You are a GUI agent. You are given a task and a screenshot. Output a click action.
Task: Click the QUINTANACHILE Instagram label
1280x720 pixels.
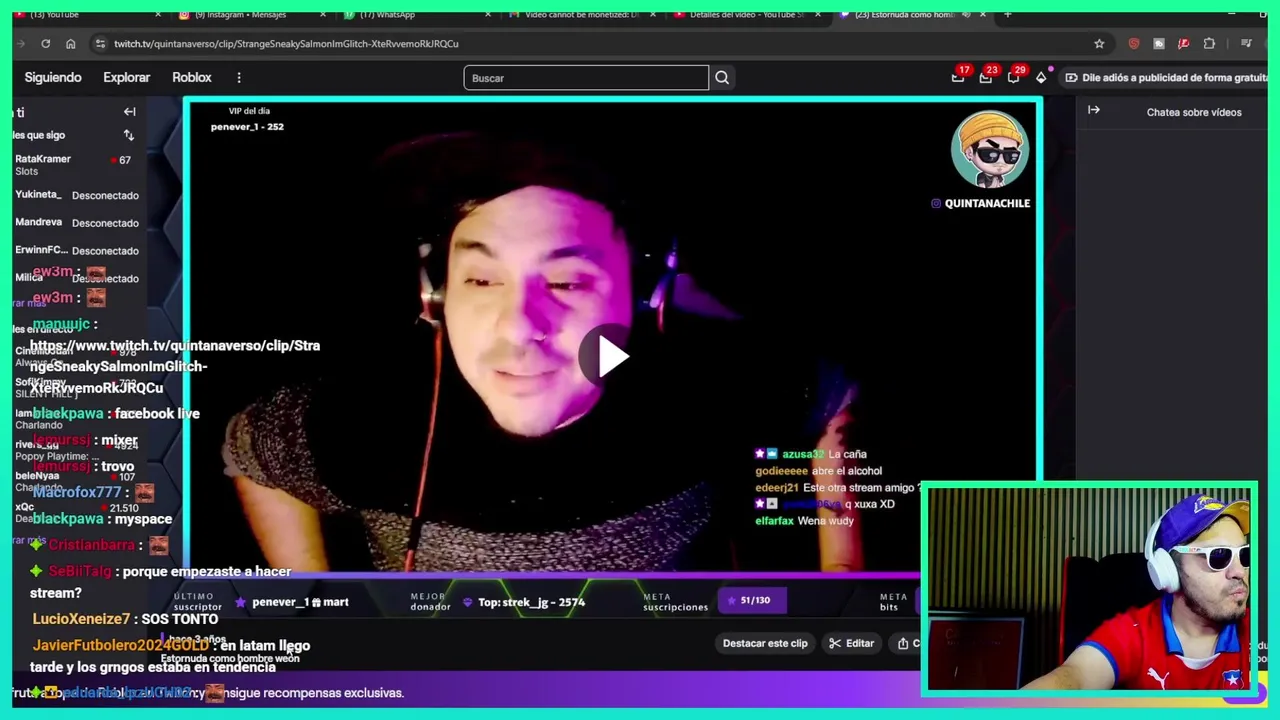(x=980, y=203)
